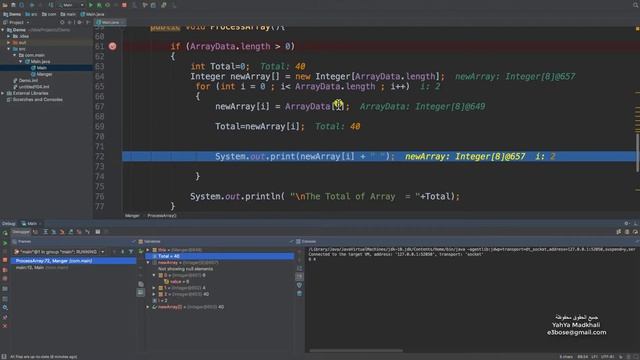Click the Manger breadcrumb below the editor
This screenshot has height=360, width=640.
132,216
